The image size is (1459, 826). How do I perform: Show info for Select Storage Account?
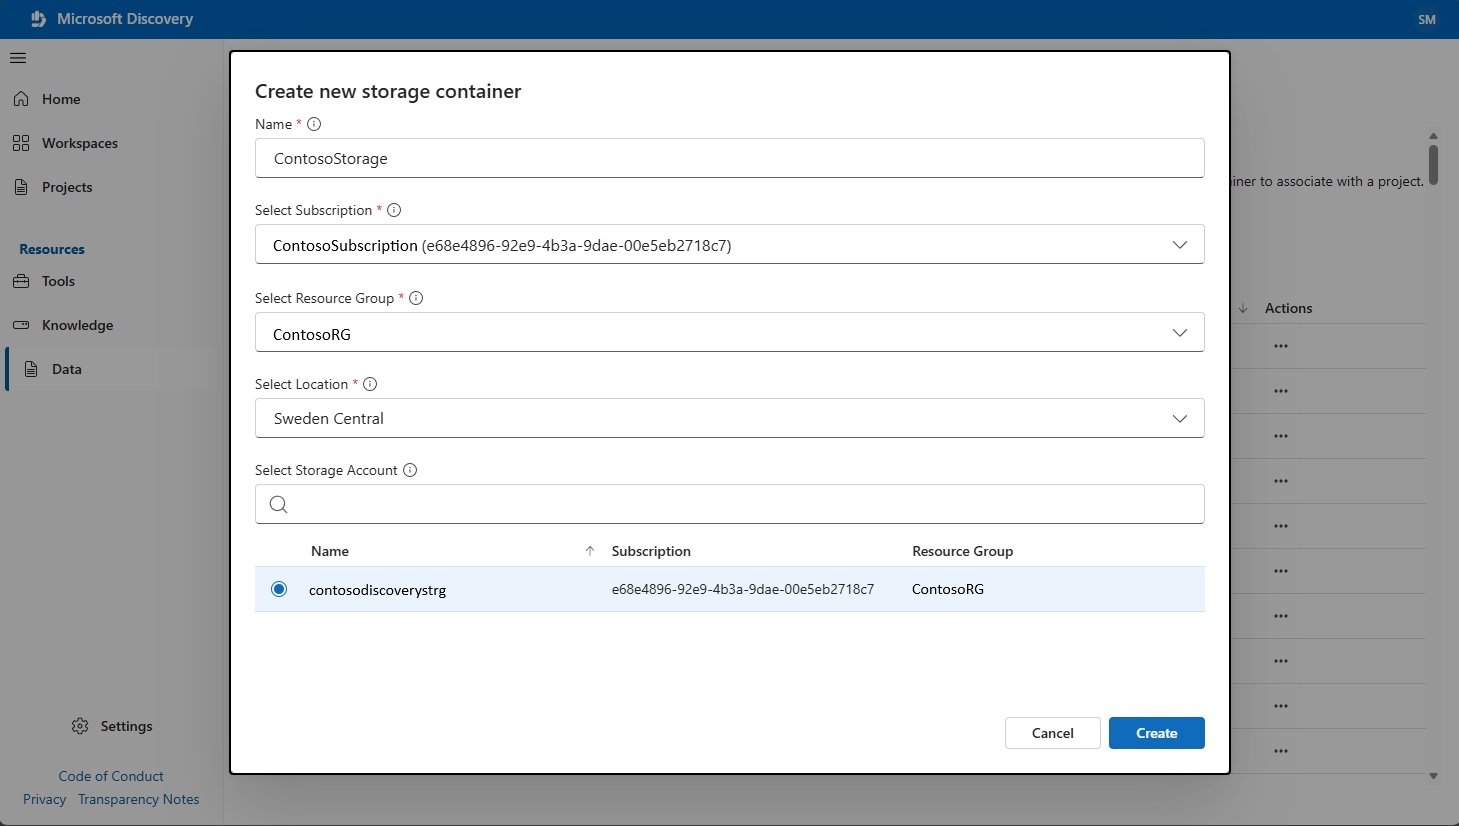[410, 470]
